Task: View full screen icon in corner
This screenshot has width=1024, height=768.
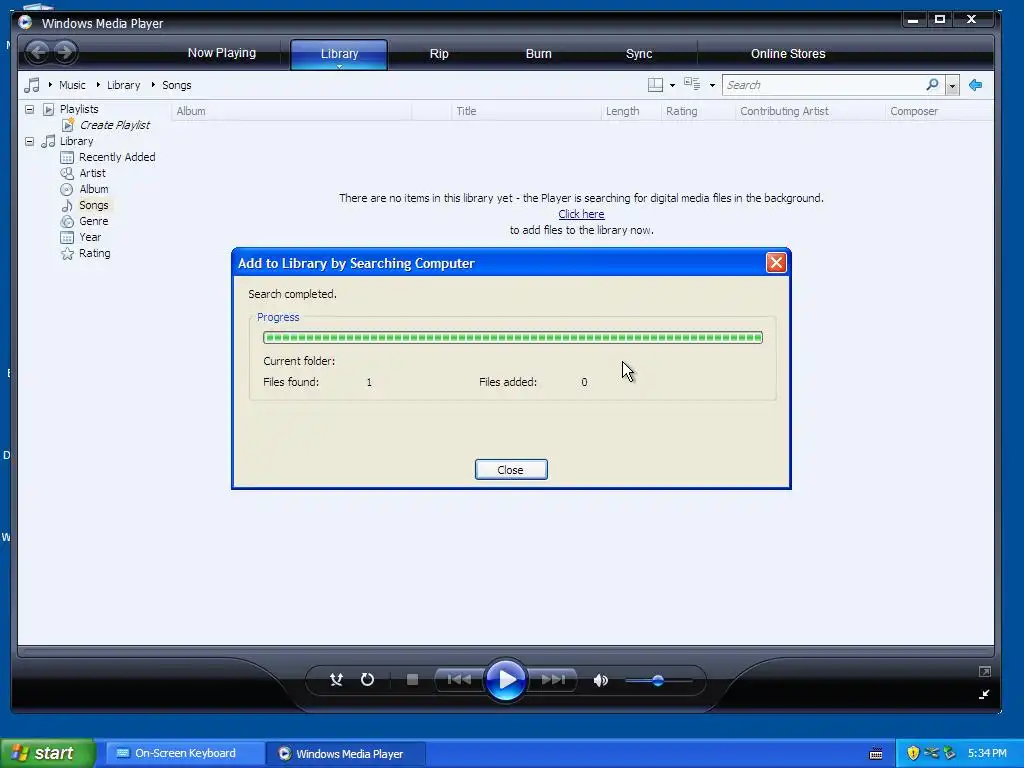Action: tap(985, 671)
